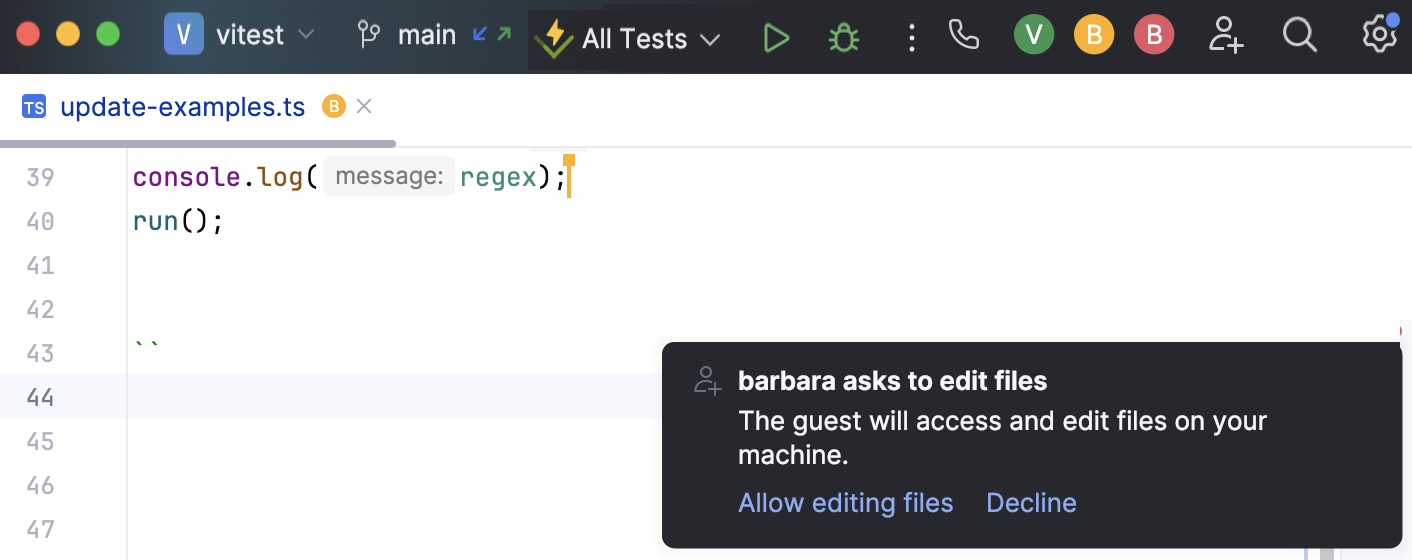1412x560 pixels.
Task: Run All Tests with the green play icon
Action: 775,38
